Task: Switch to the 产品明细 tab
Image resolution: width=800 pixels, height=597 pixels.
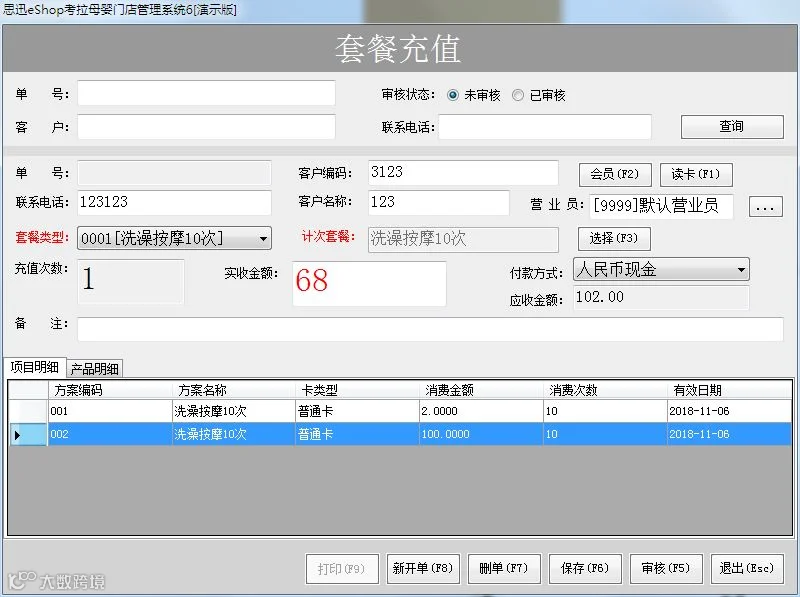Action: [x=95, y=368]
